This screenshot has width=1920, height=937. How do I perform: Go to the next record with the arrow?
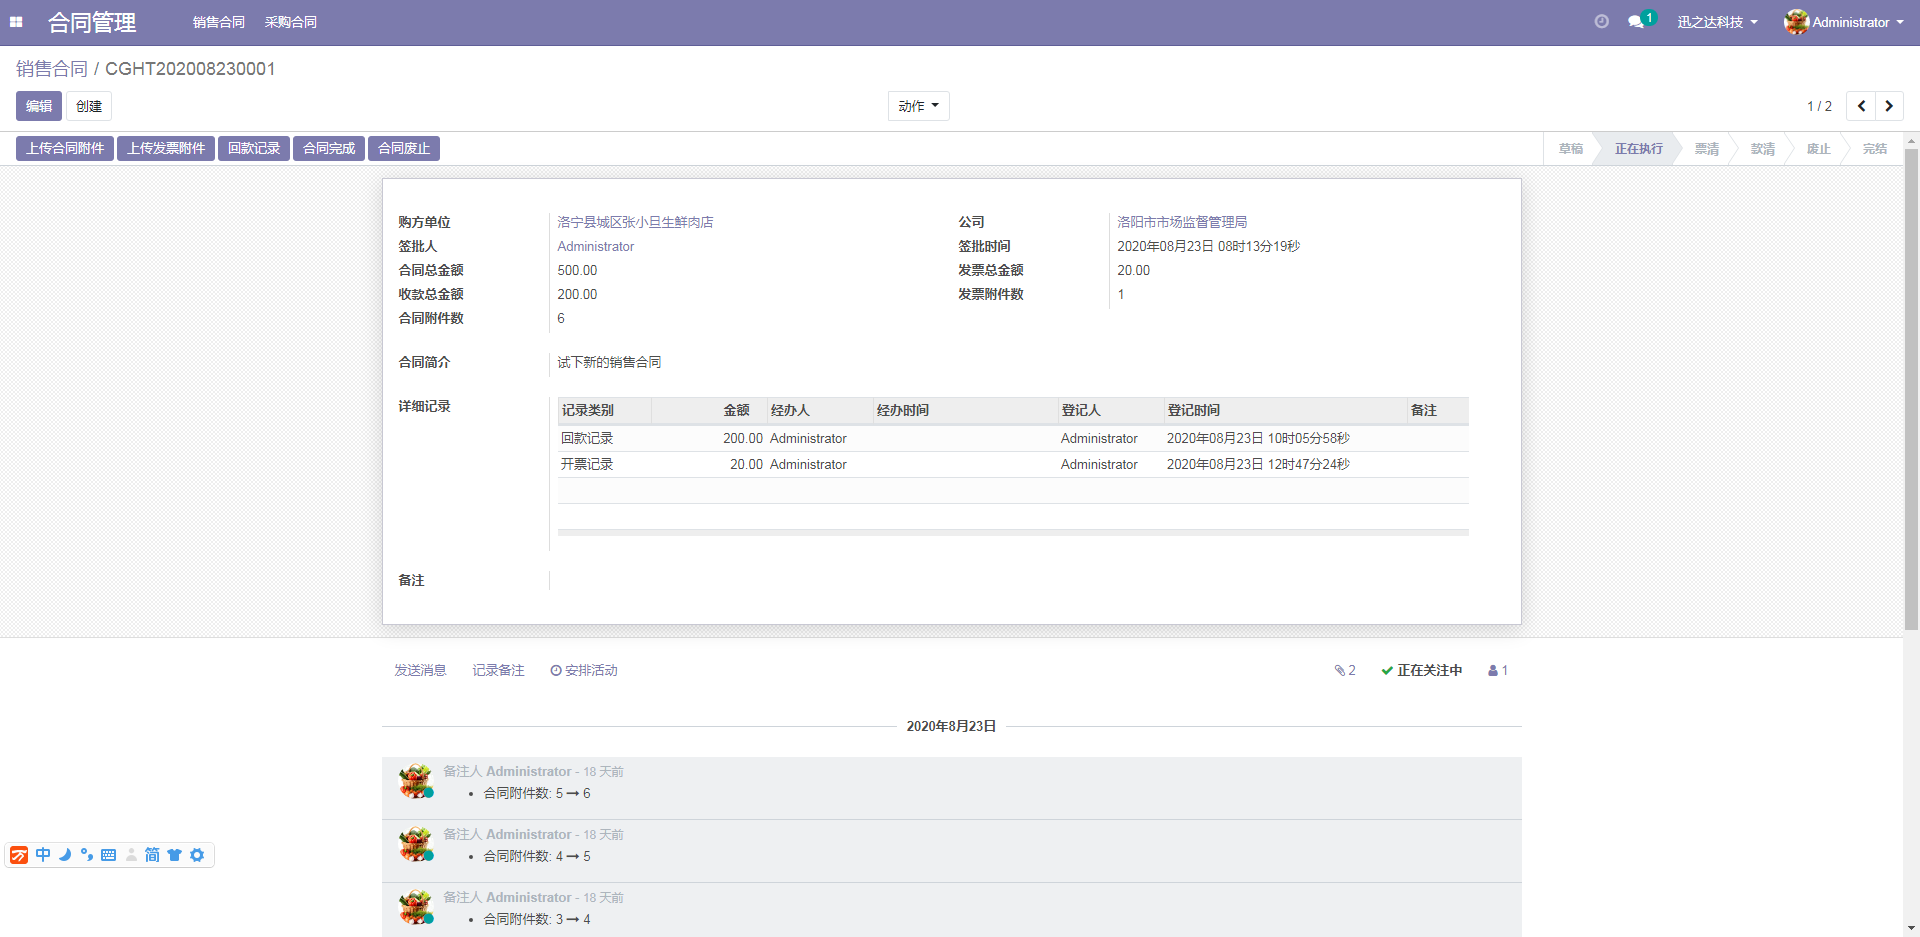(1889, 105)
